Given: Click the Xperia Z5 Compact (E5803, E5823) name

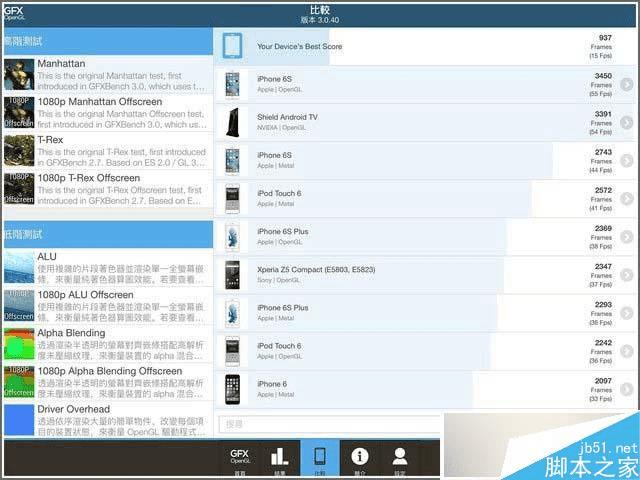Looking at the screenshot, I should click(x=316, y=269).
